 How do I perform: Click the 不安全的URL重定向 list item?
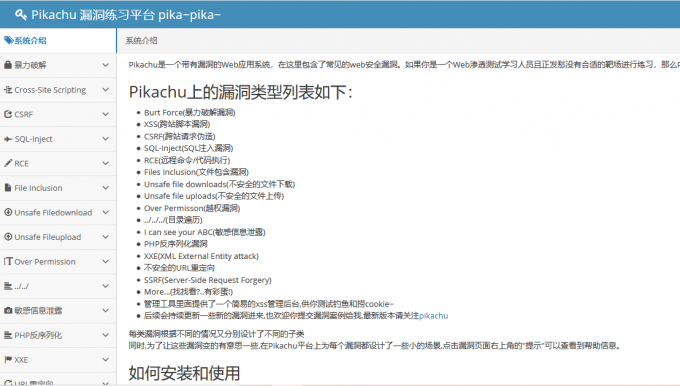click(179, 268)
